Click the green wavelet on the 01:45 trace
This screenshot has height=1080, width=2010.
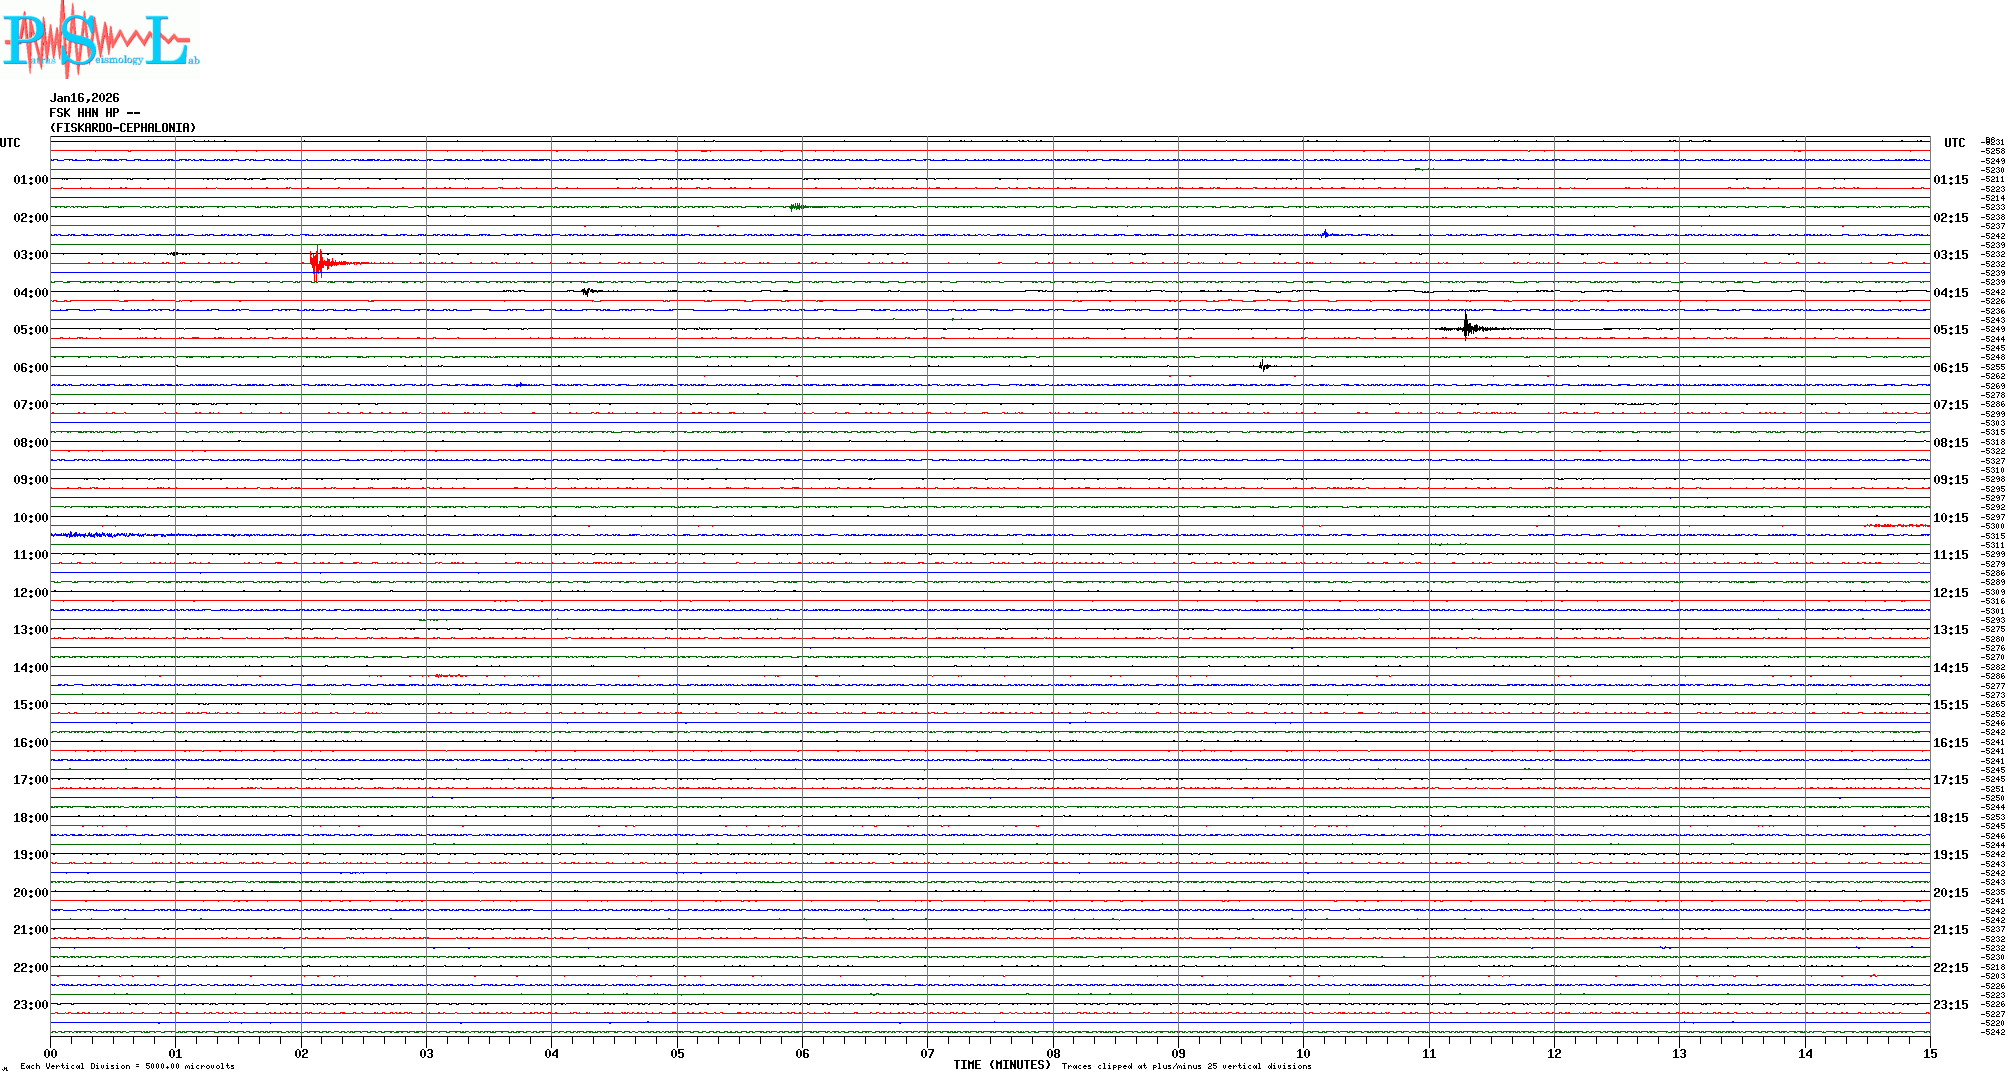coord(797,207)
